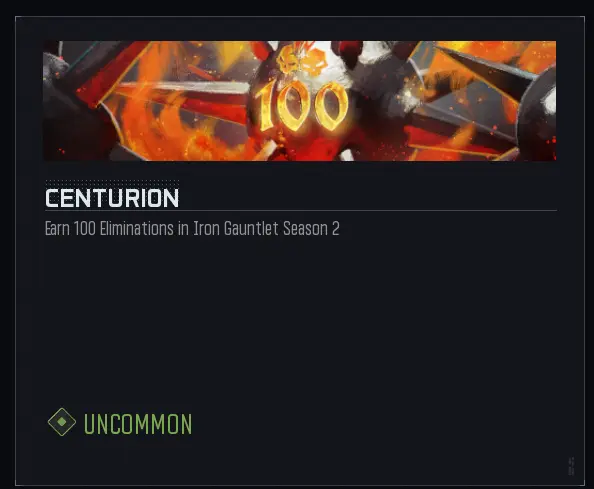Click the divider line under the CENTURION title
The image size is (594, 489).
coord(301,210)
